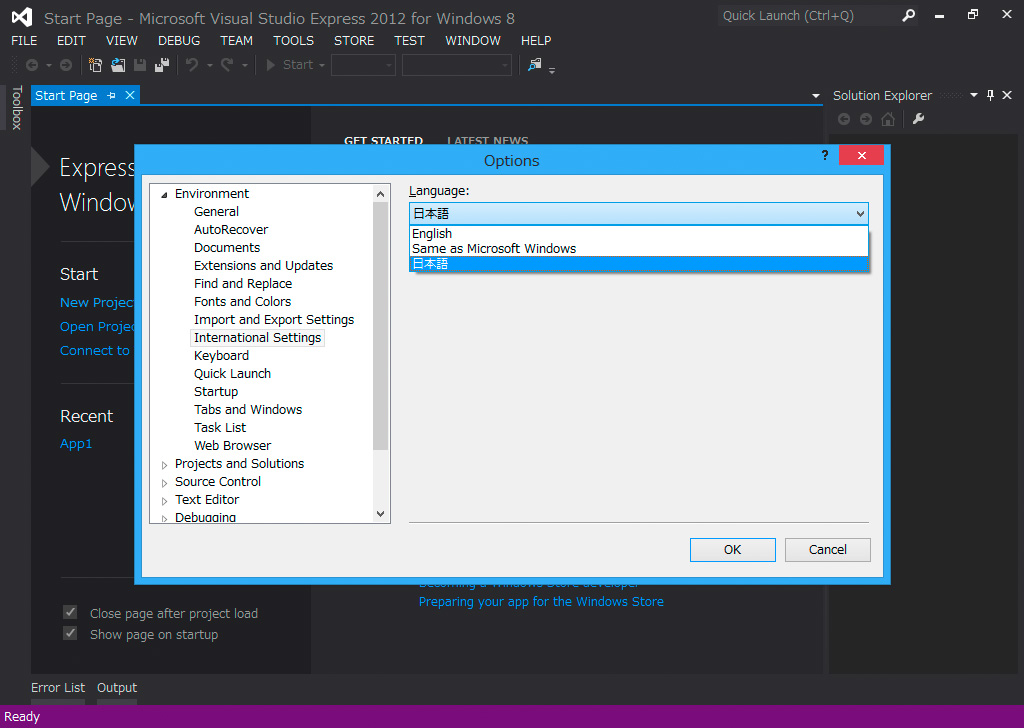Open Solution Explorer window position dropdown

click(x=974, y=95)
